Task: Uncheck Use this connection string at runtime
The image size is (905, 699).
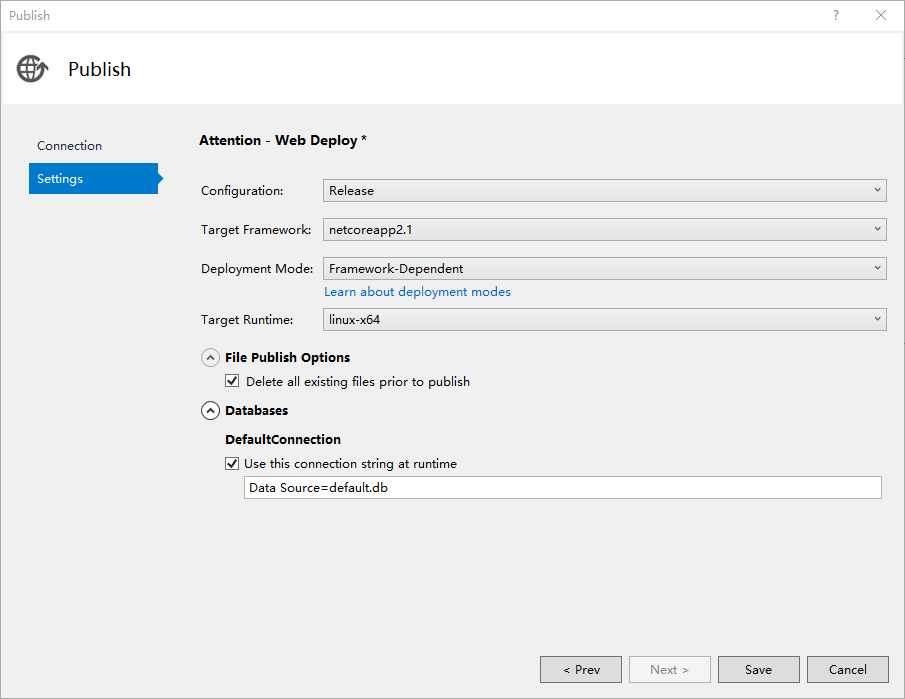Action: 232,463
